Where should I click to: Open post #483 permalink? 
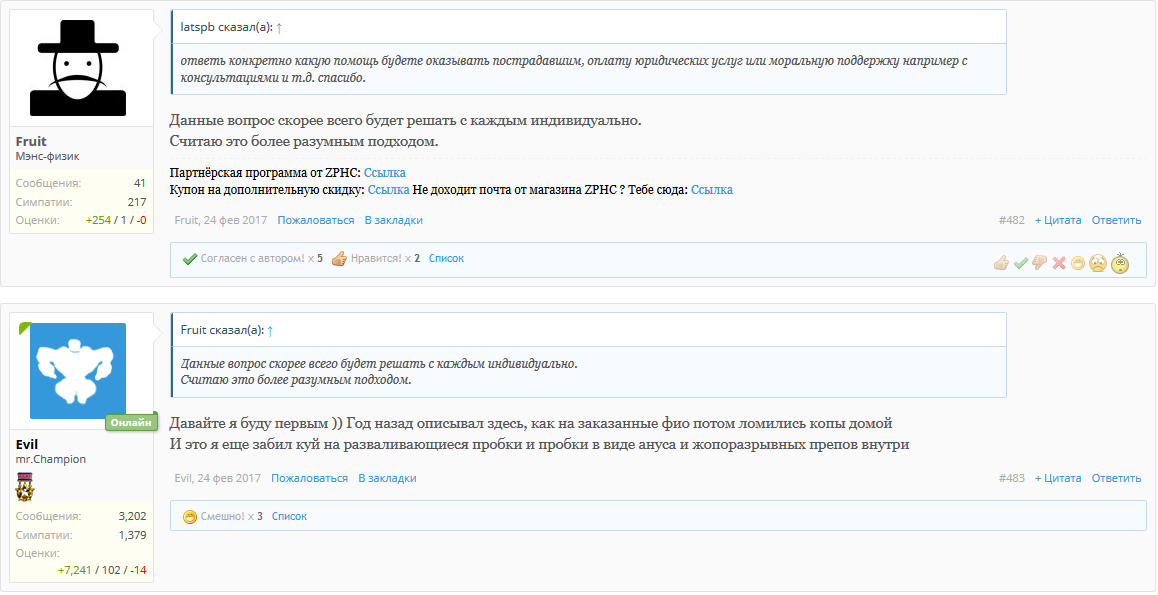(1011, 478)
